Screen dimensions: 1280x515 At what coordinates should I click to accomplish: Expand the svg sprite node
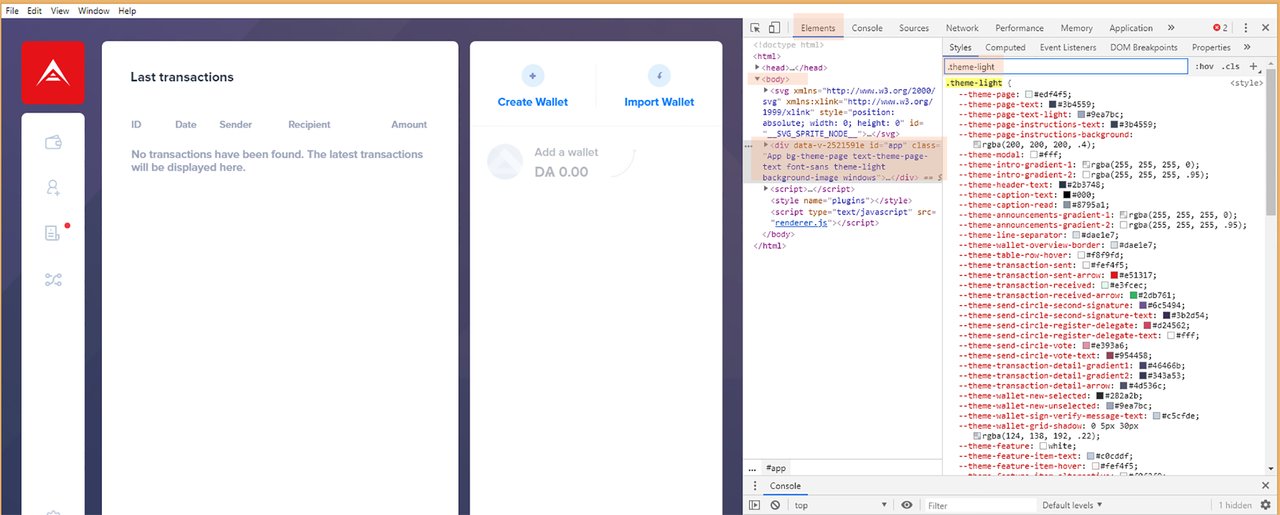point(766,89)
